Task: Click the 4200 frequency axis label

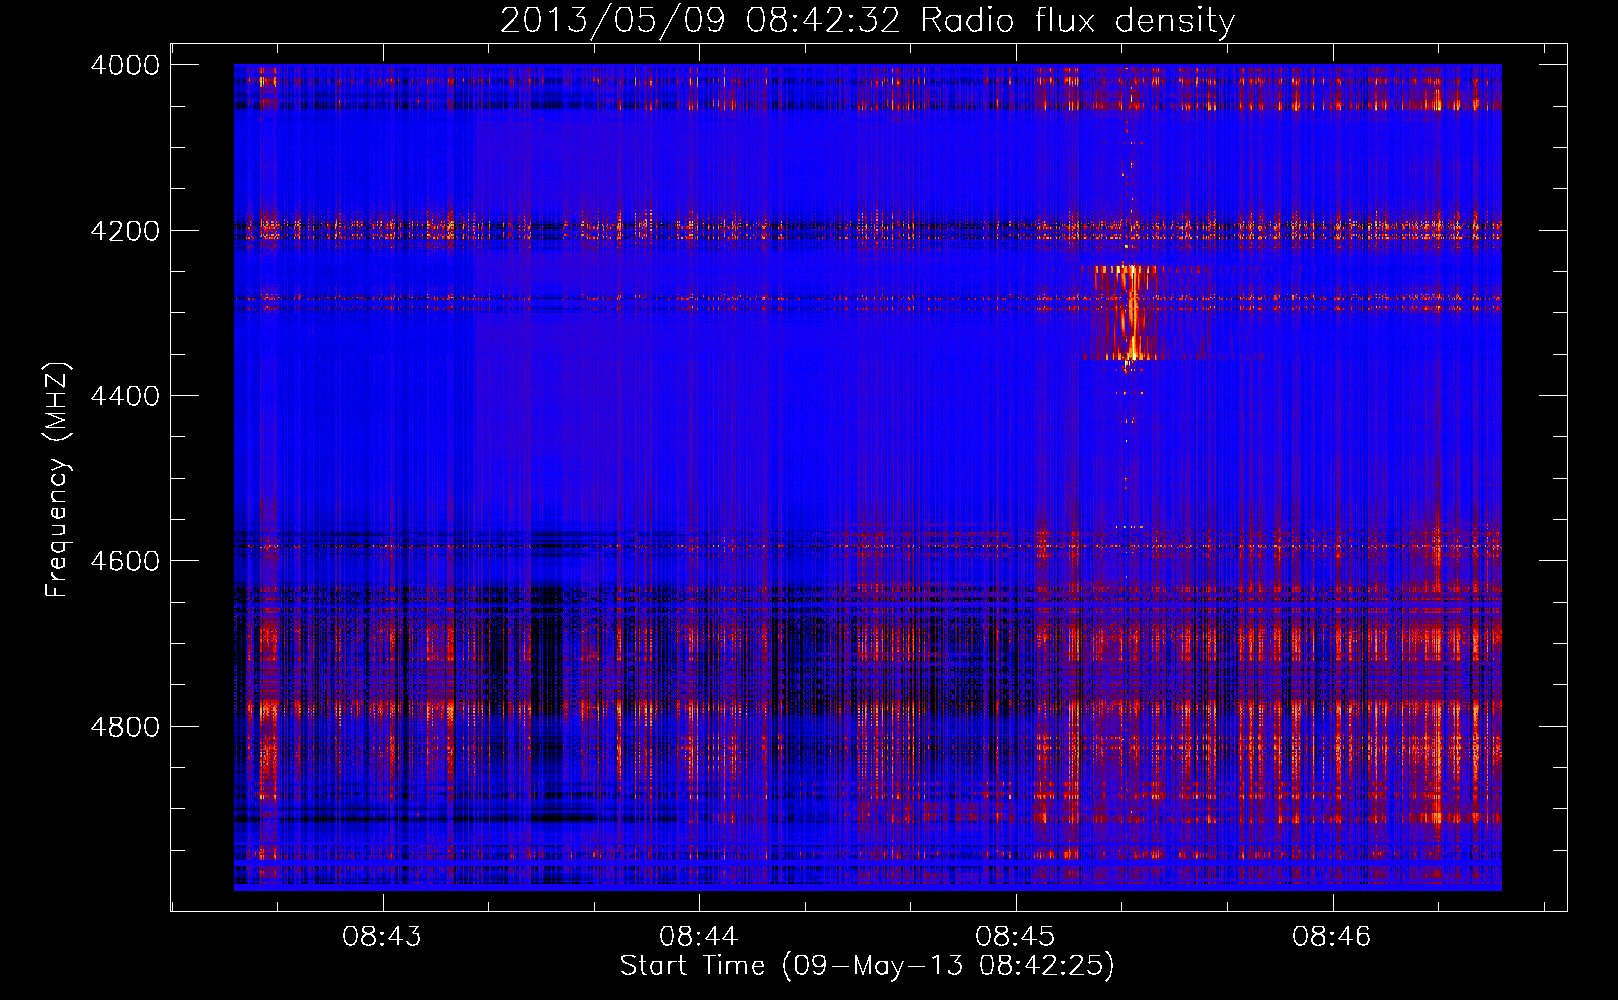Action: (125, 231)
